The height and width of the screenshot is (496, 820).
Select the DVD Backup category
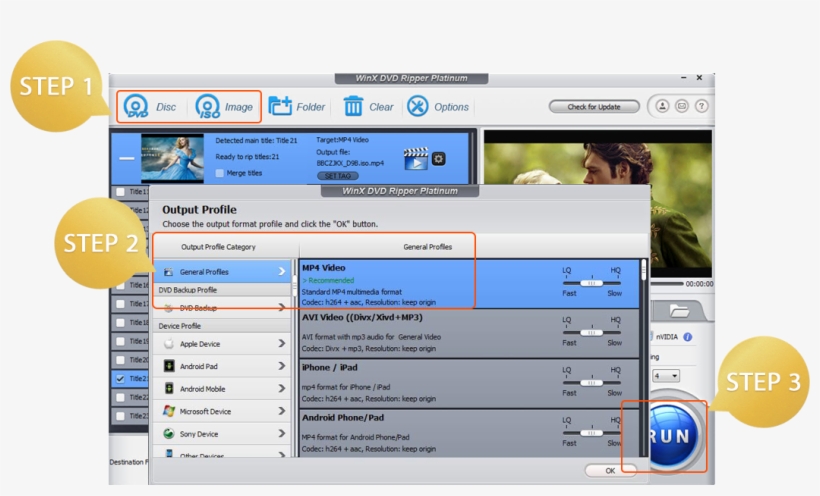[222, 308]
